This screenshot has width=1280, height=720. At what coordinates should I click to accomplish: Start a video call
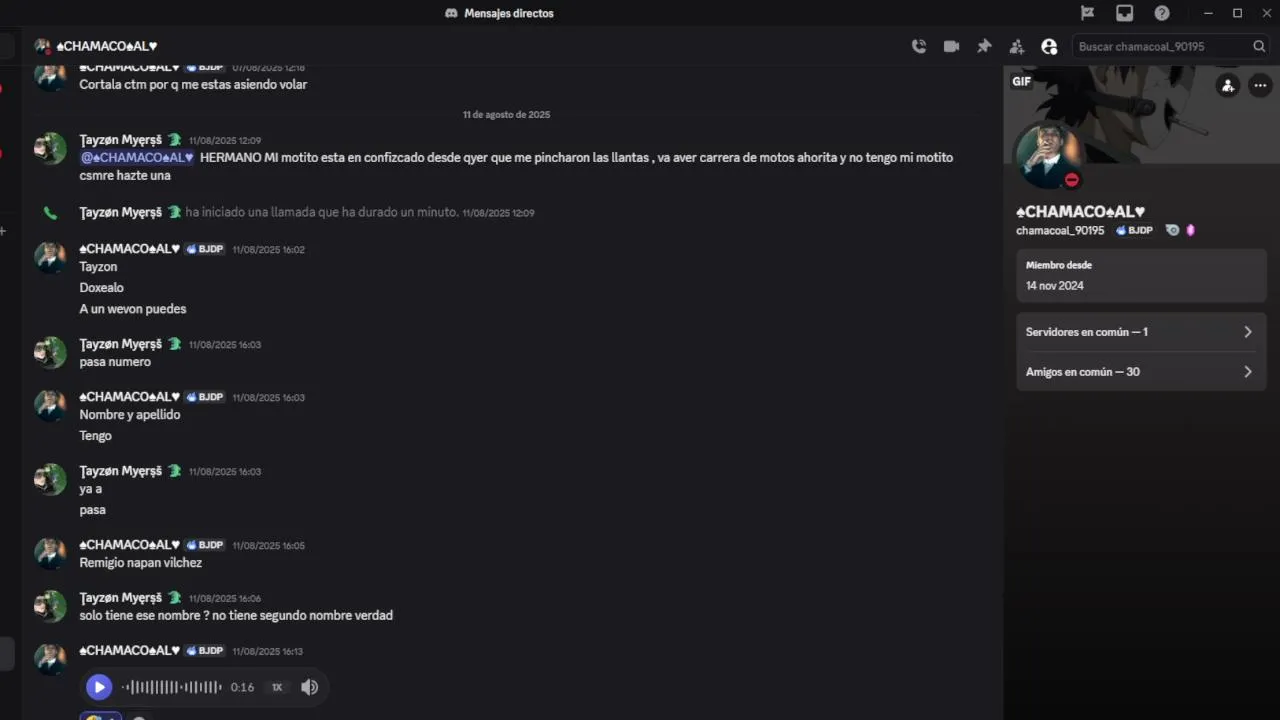pos(951,46)
